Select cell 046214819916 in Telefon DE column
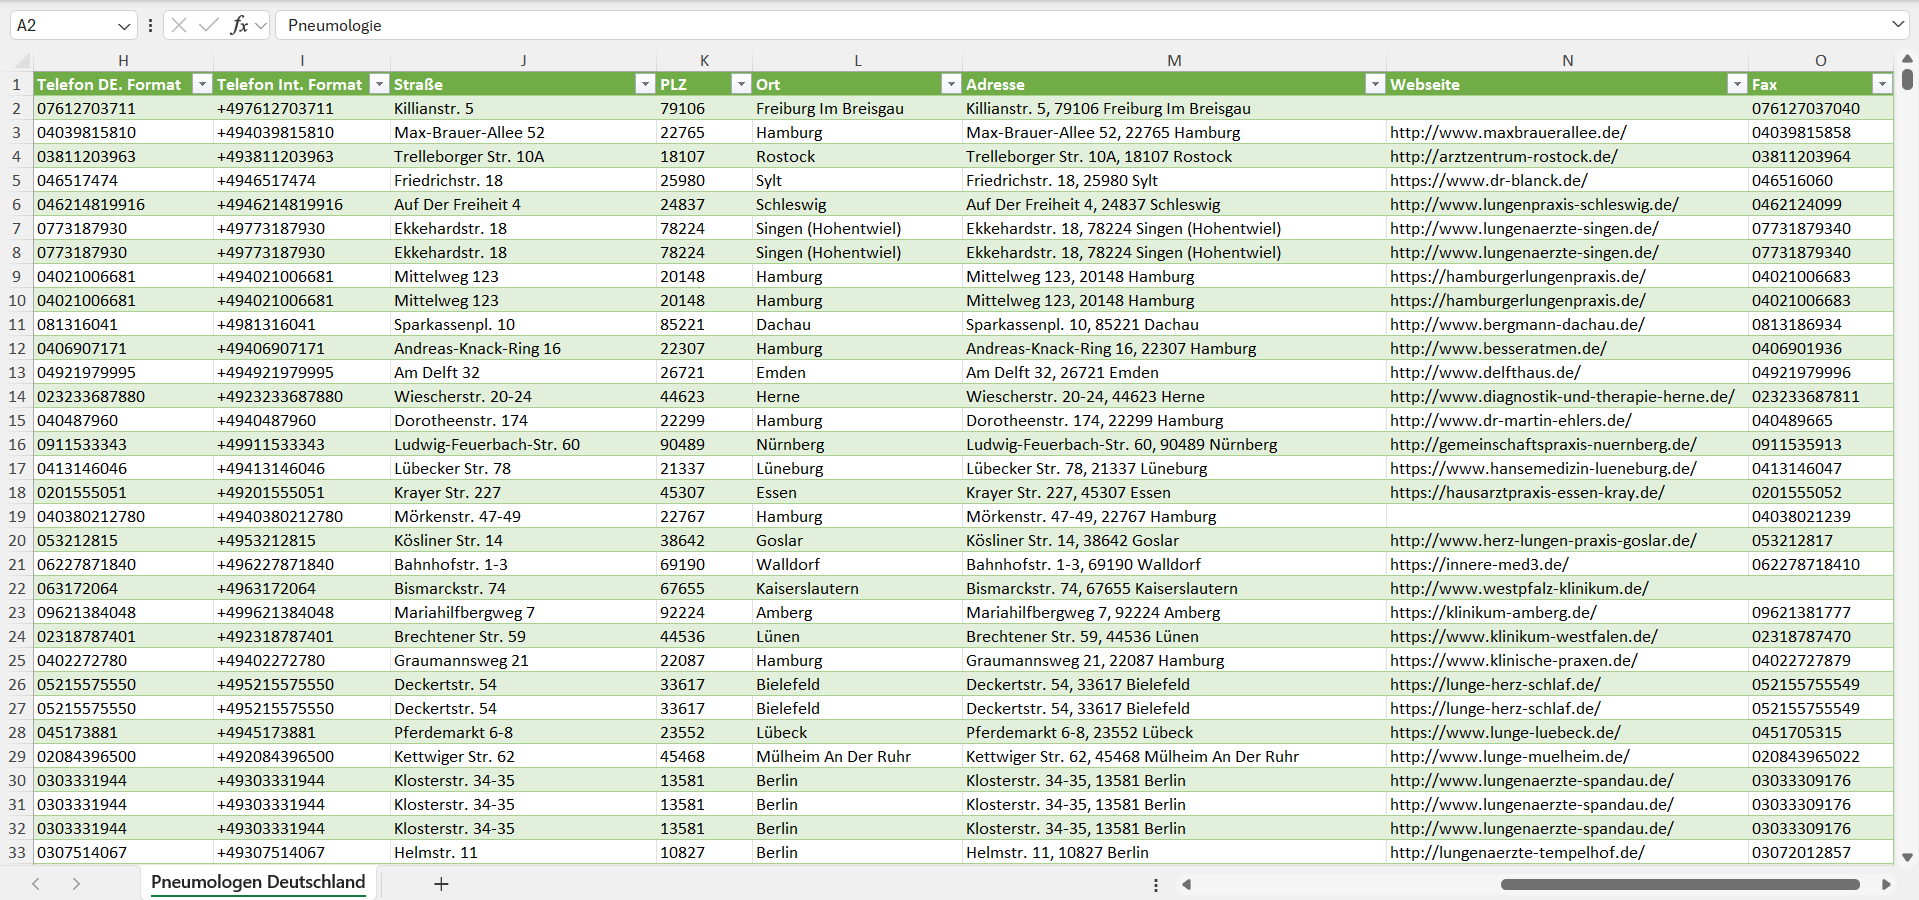Viewport: 1919px width, 900px height. pos(123,204)
